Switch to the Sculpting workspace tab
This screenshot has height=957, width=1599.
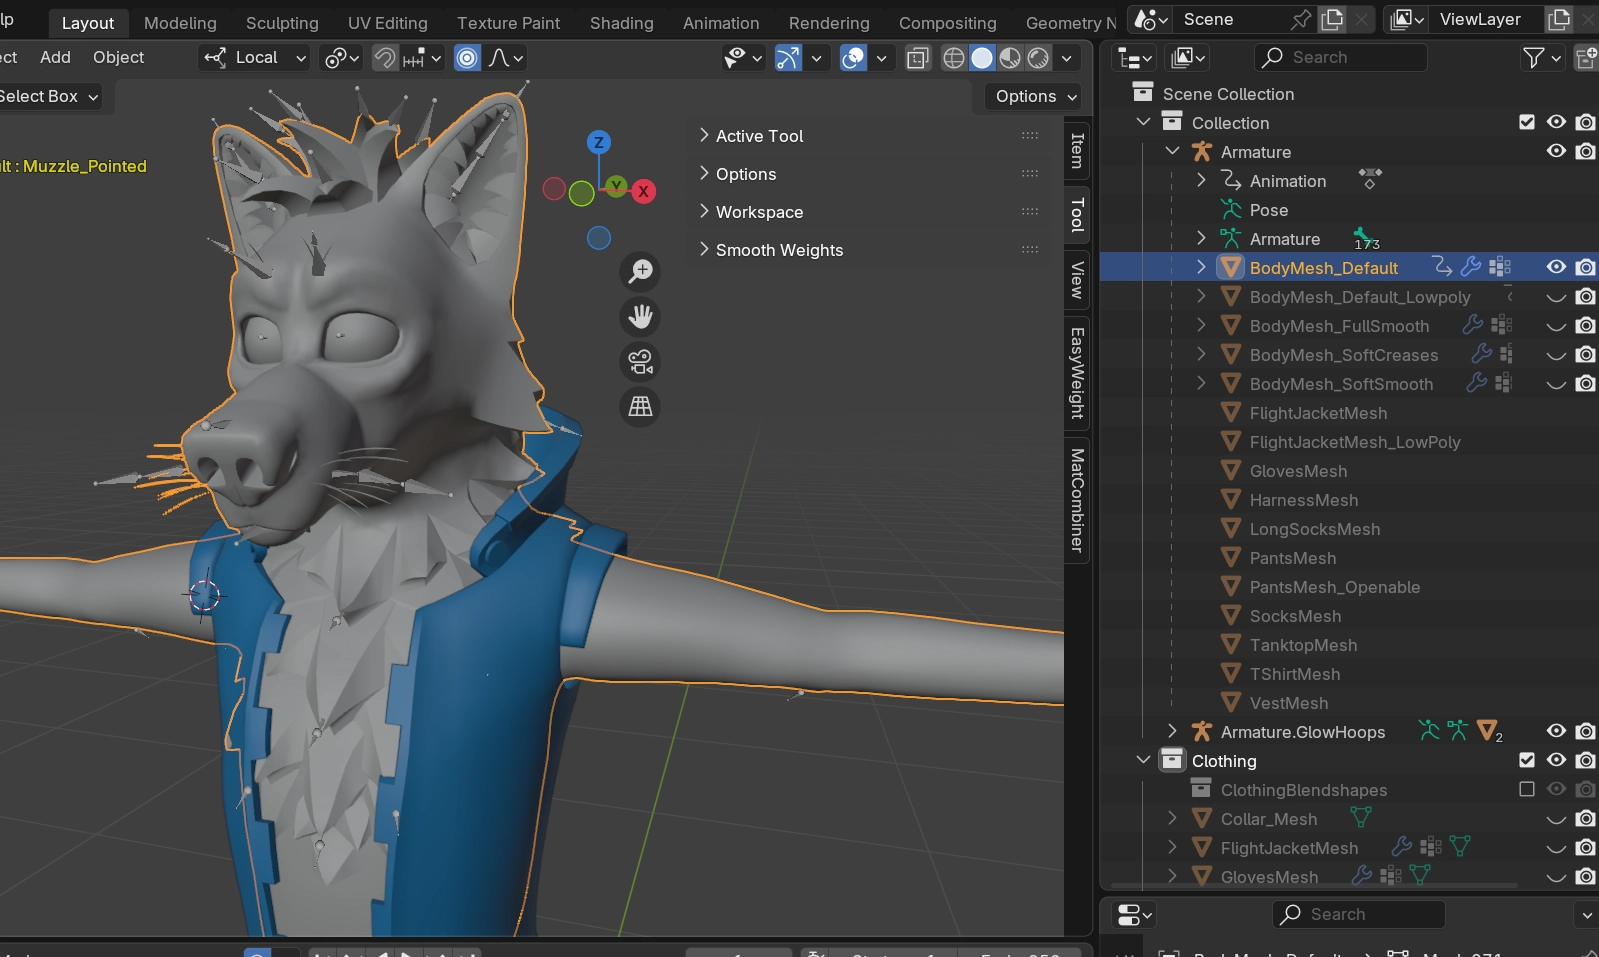(x=282, y=22)
